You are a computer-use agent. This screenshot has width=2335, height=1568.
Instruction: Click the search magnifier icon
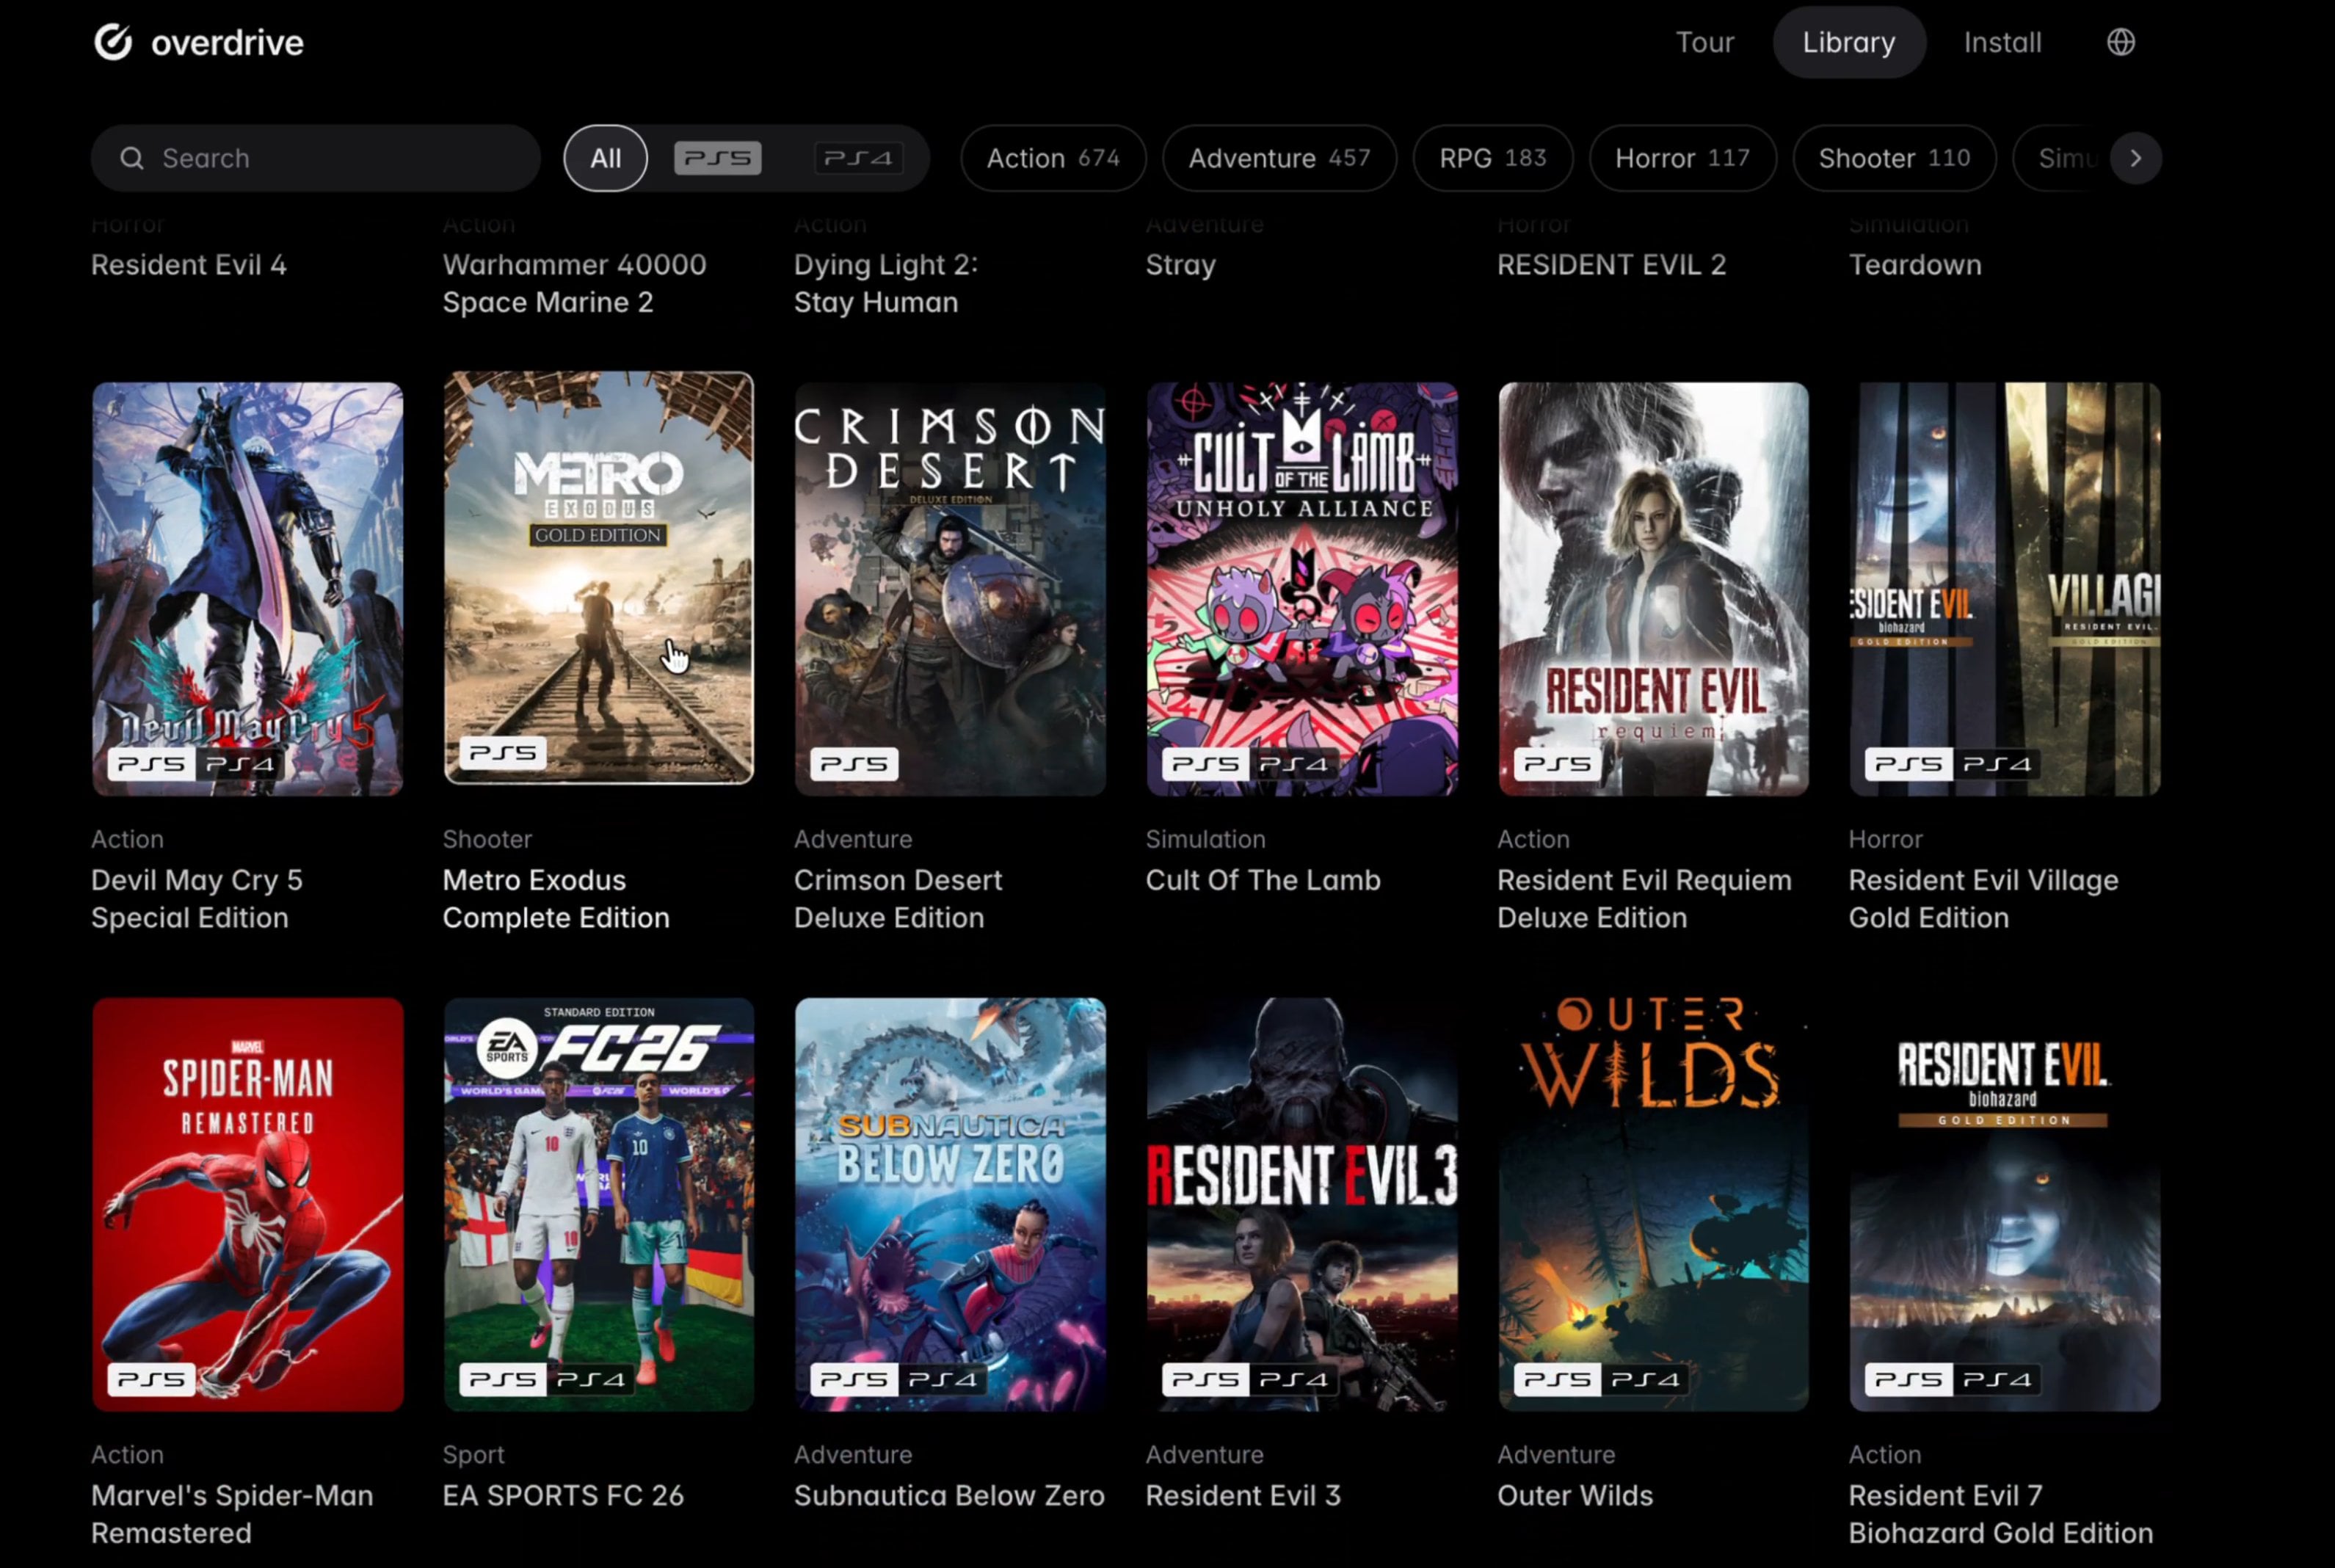[x=132, y=158]
